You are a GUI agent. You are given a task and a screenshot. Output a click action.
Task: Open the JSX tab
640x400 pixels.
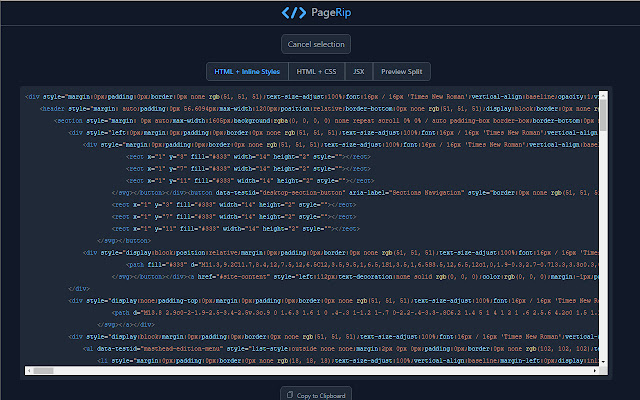coord(359,71)
